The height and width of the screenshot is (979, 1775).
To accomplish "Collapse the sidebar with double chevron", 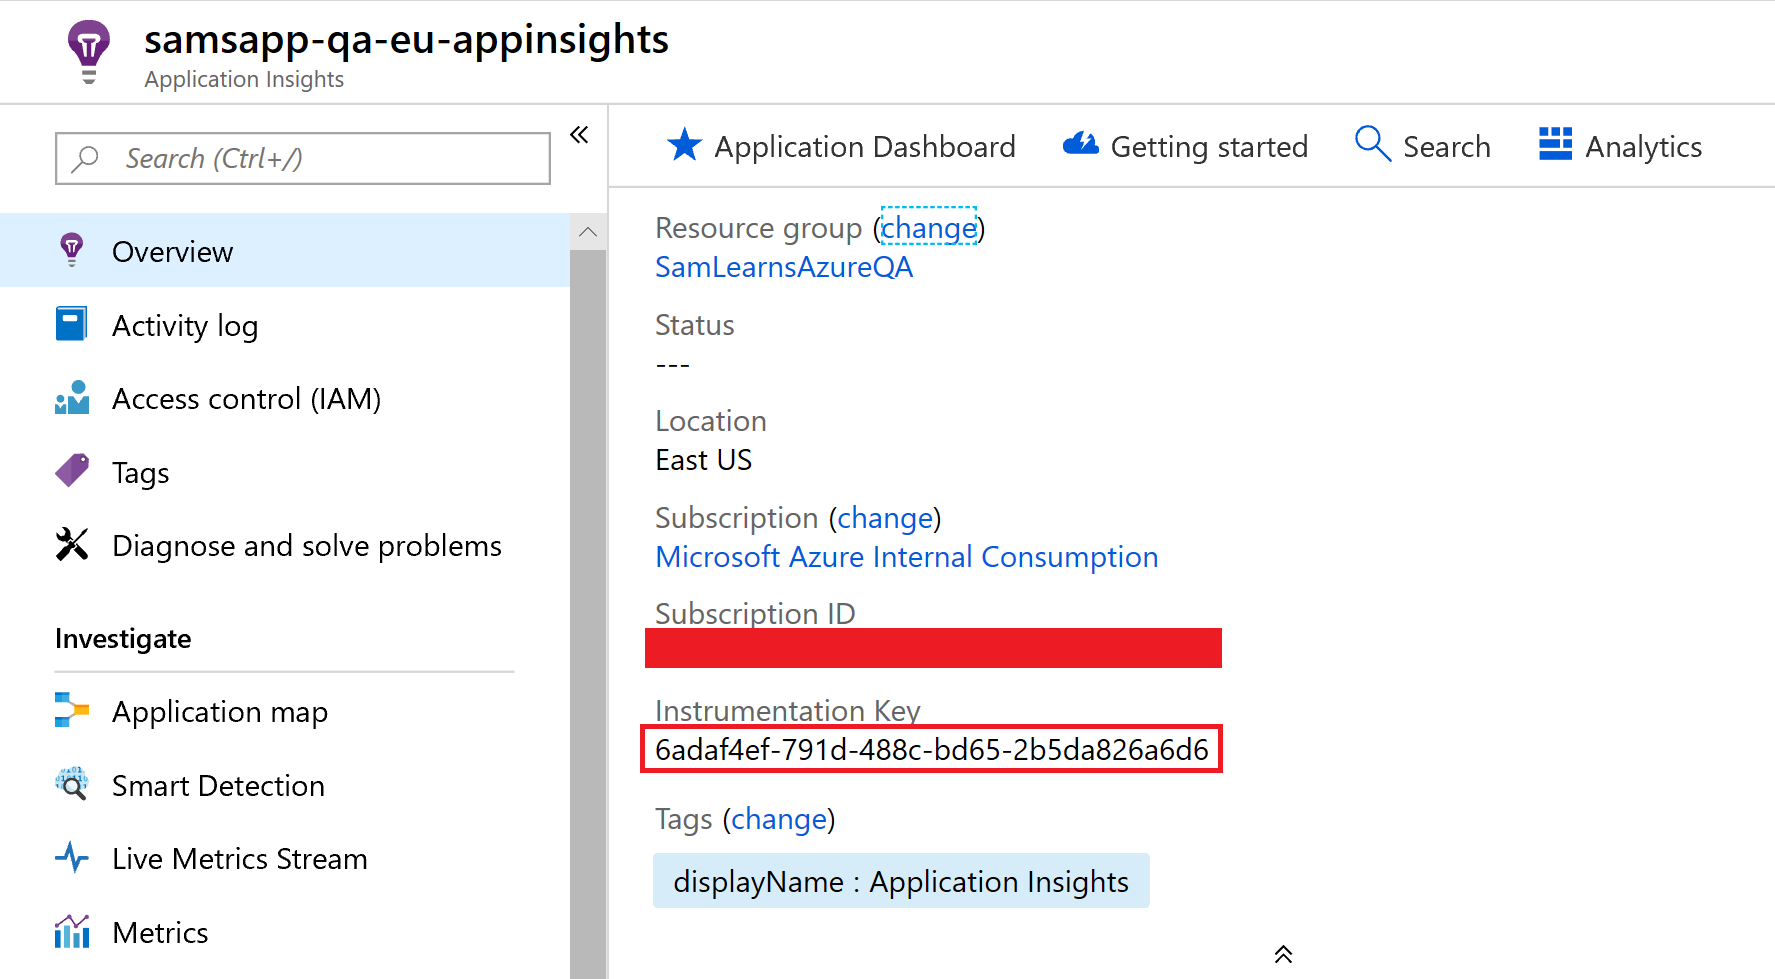I will click(x=579, y=135).
